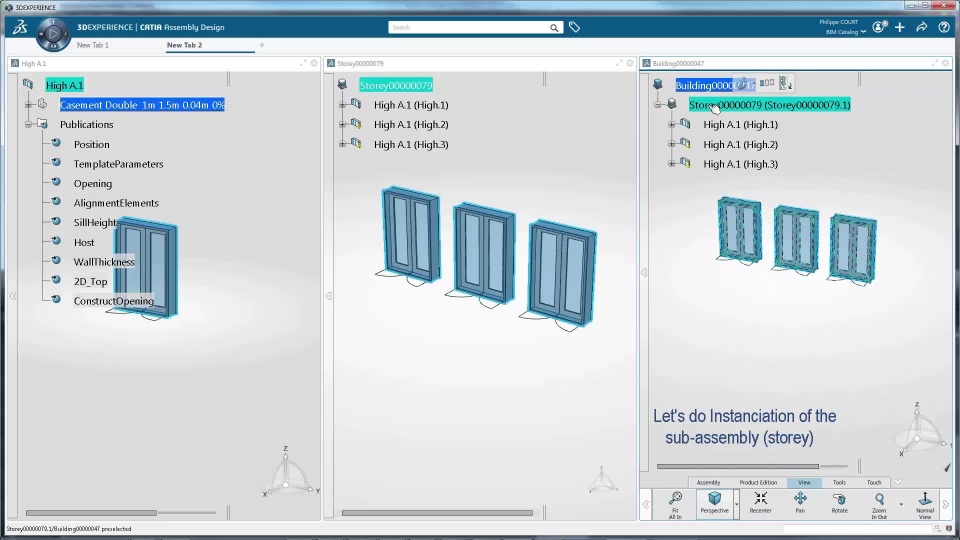Click the Storey panel horizontal scrollbar
960x540 pixels.
click(437, 512)
